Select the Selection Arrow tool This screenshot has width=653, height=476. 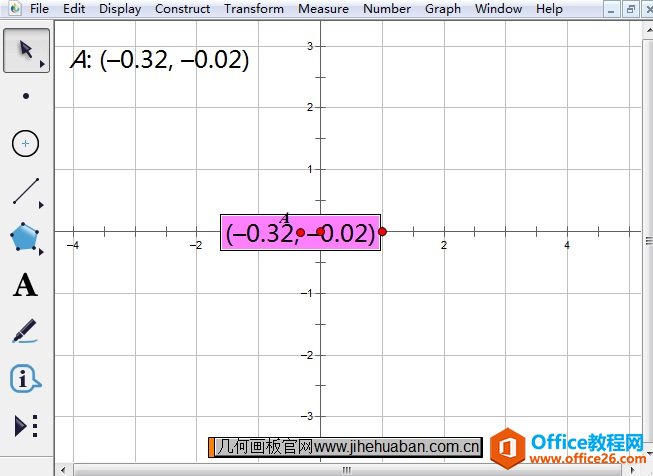click(26, 51)
